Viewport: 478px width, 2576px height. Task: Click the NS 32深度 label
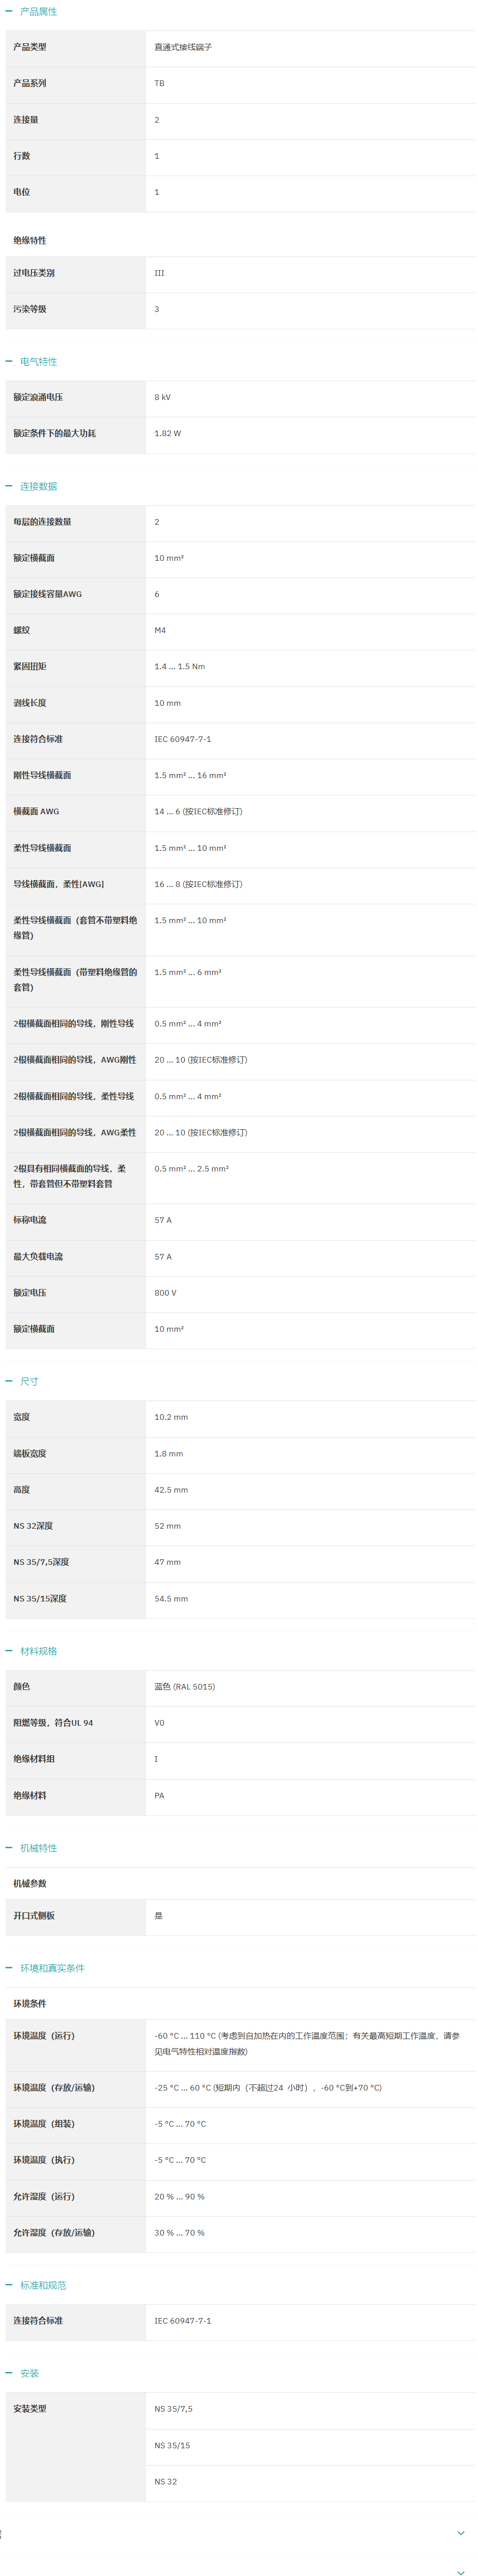click(x=33, y=1526)
